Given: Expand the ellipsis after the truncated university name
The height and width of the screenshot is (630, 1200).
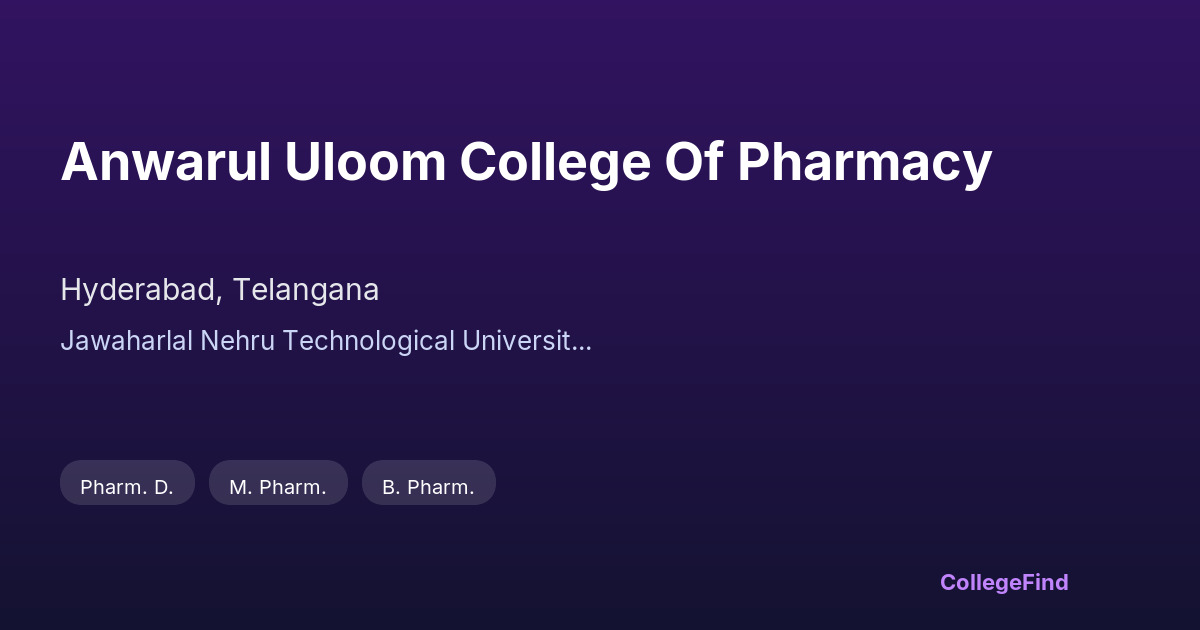Looking at the screenshot, I should click(583, 341).
